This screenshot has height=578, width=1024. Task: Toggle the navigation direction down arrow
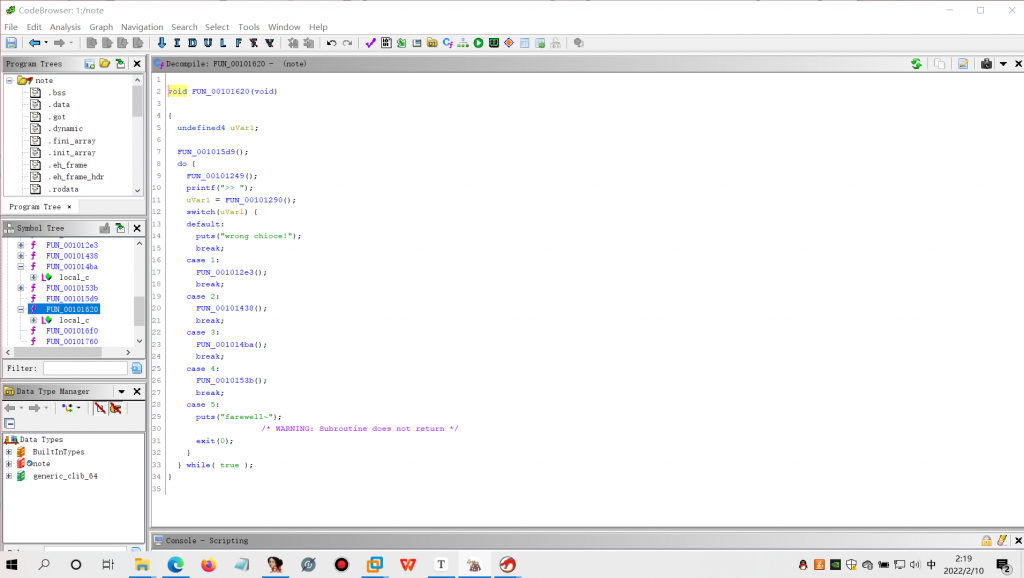[161, 43]
